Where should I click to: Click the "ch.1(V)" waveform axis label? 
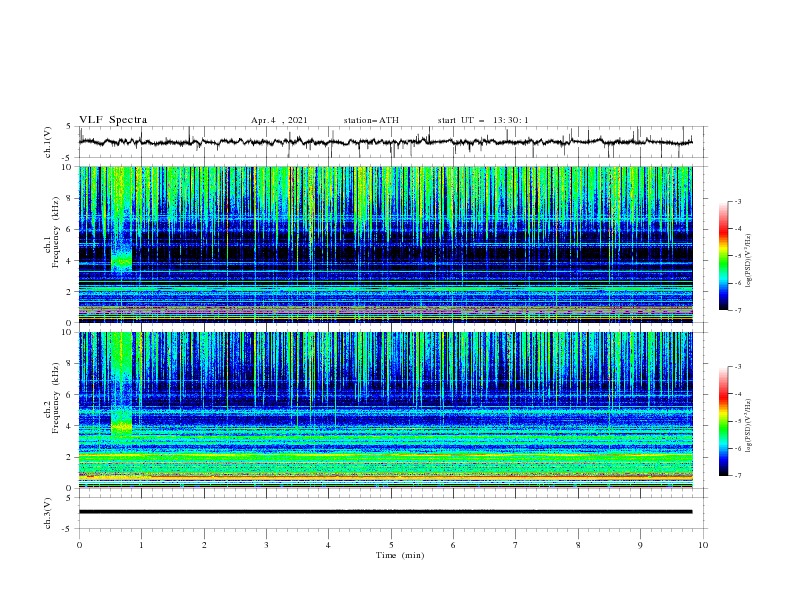click(x=48, y=142)
